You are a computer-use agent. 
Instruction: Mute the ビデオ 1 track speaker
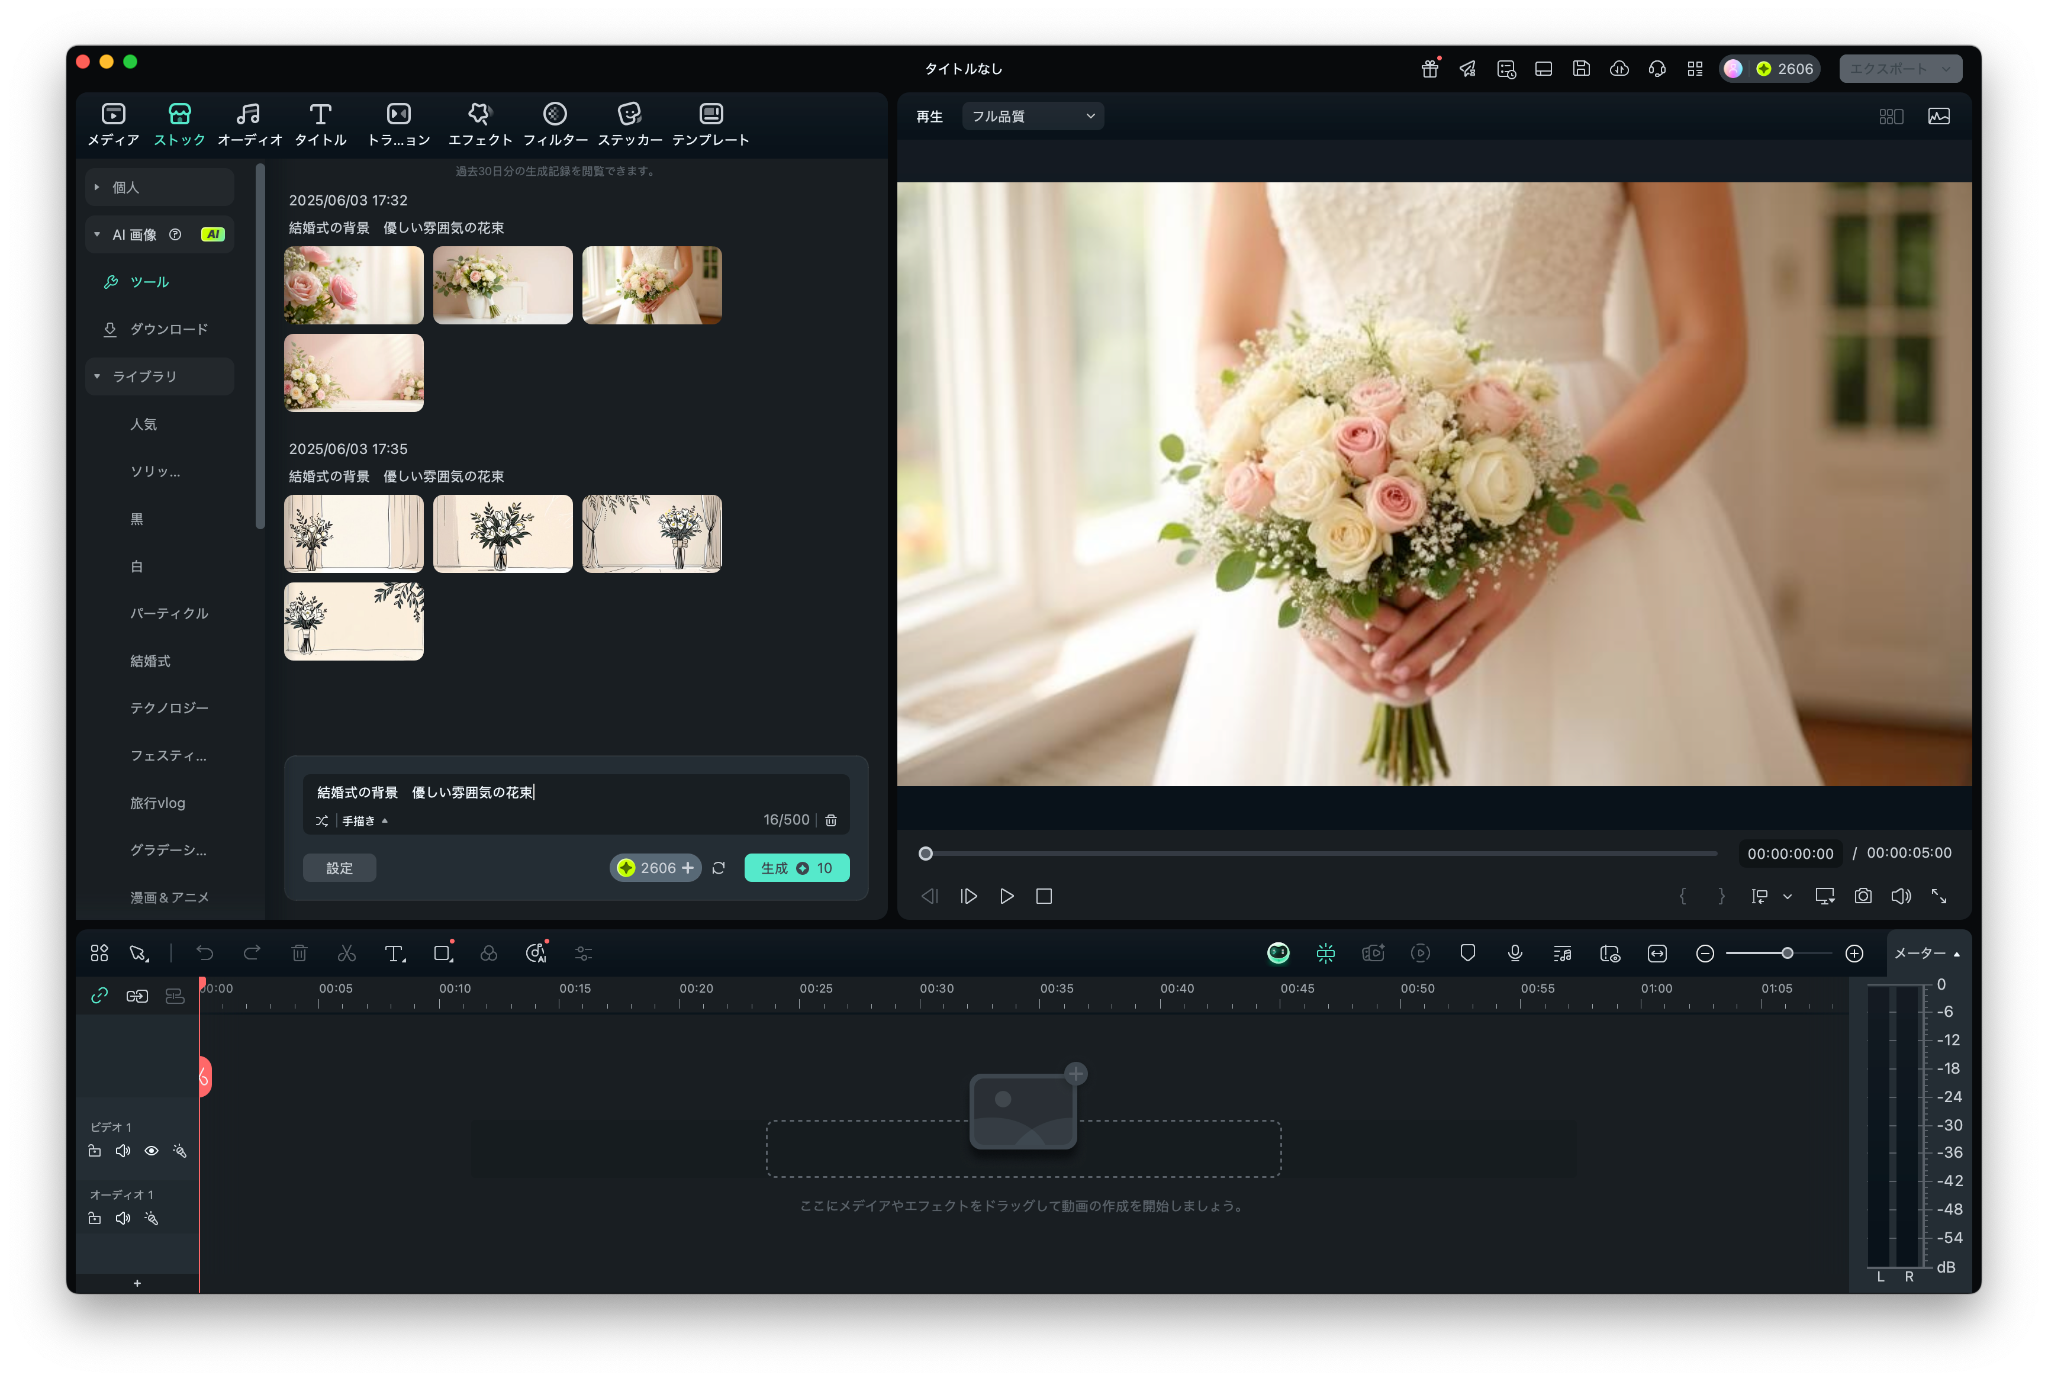pos(123,1151)
